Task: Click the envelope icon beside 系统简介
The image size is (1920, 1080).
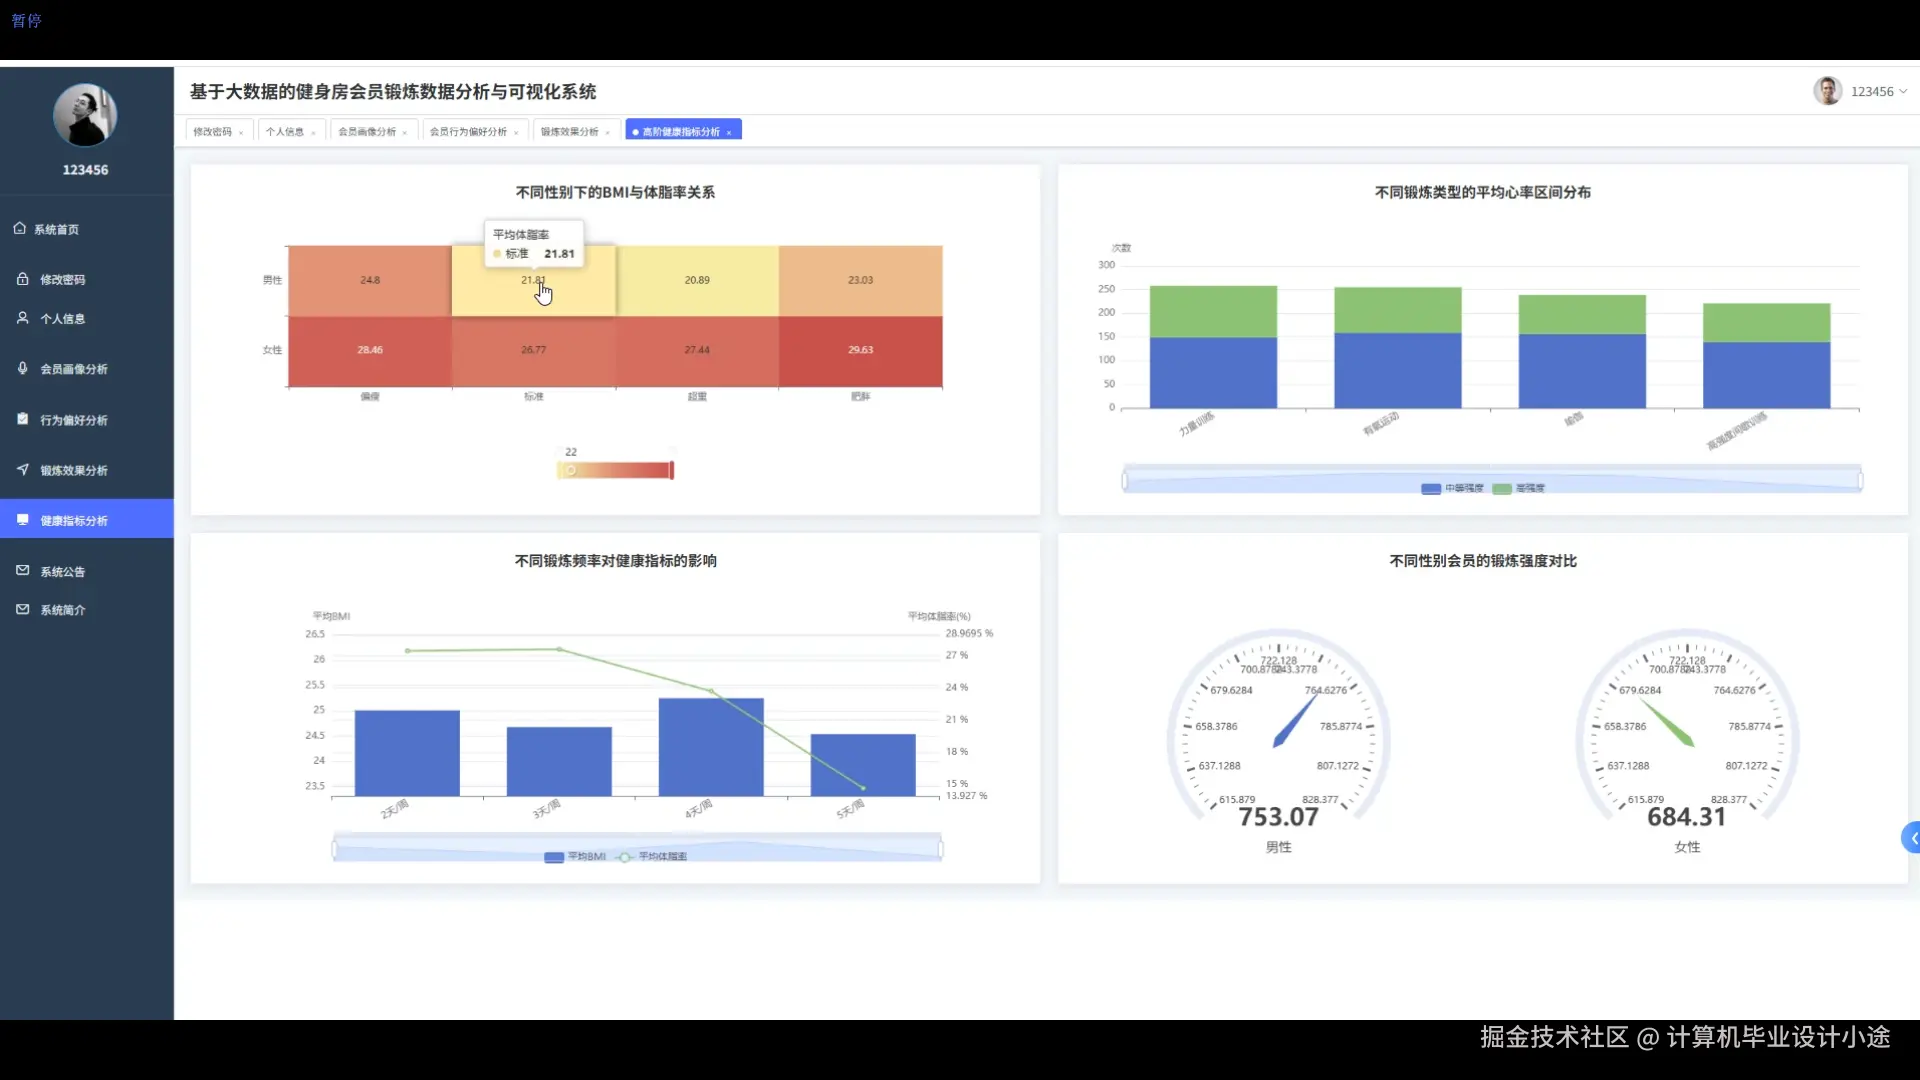Action: coord(22,609)
